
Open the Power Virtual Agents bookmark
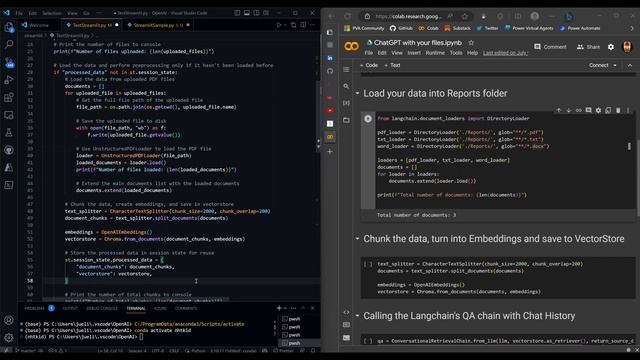[529, 28]
